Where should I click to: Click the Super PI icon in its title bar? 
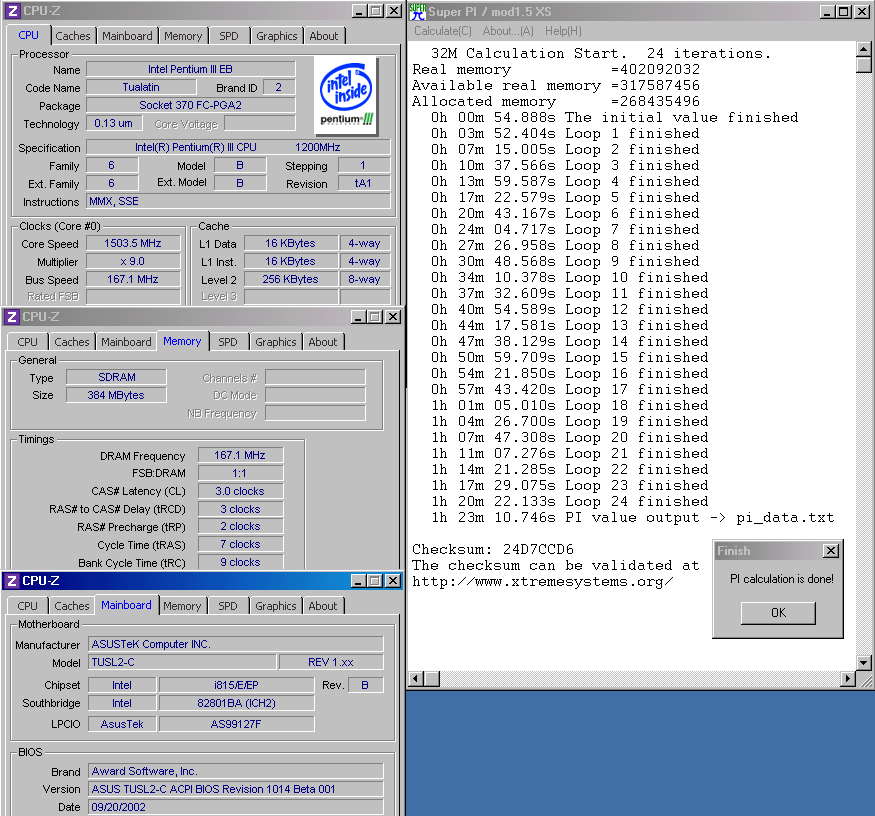click(x=417, y=11)
